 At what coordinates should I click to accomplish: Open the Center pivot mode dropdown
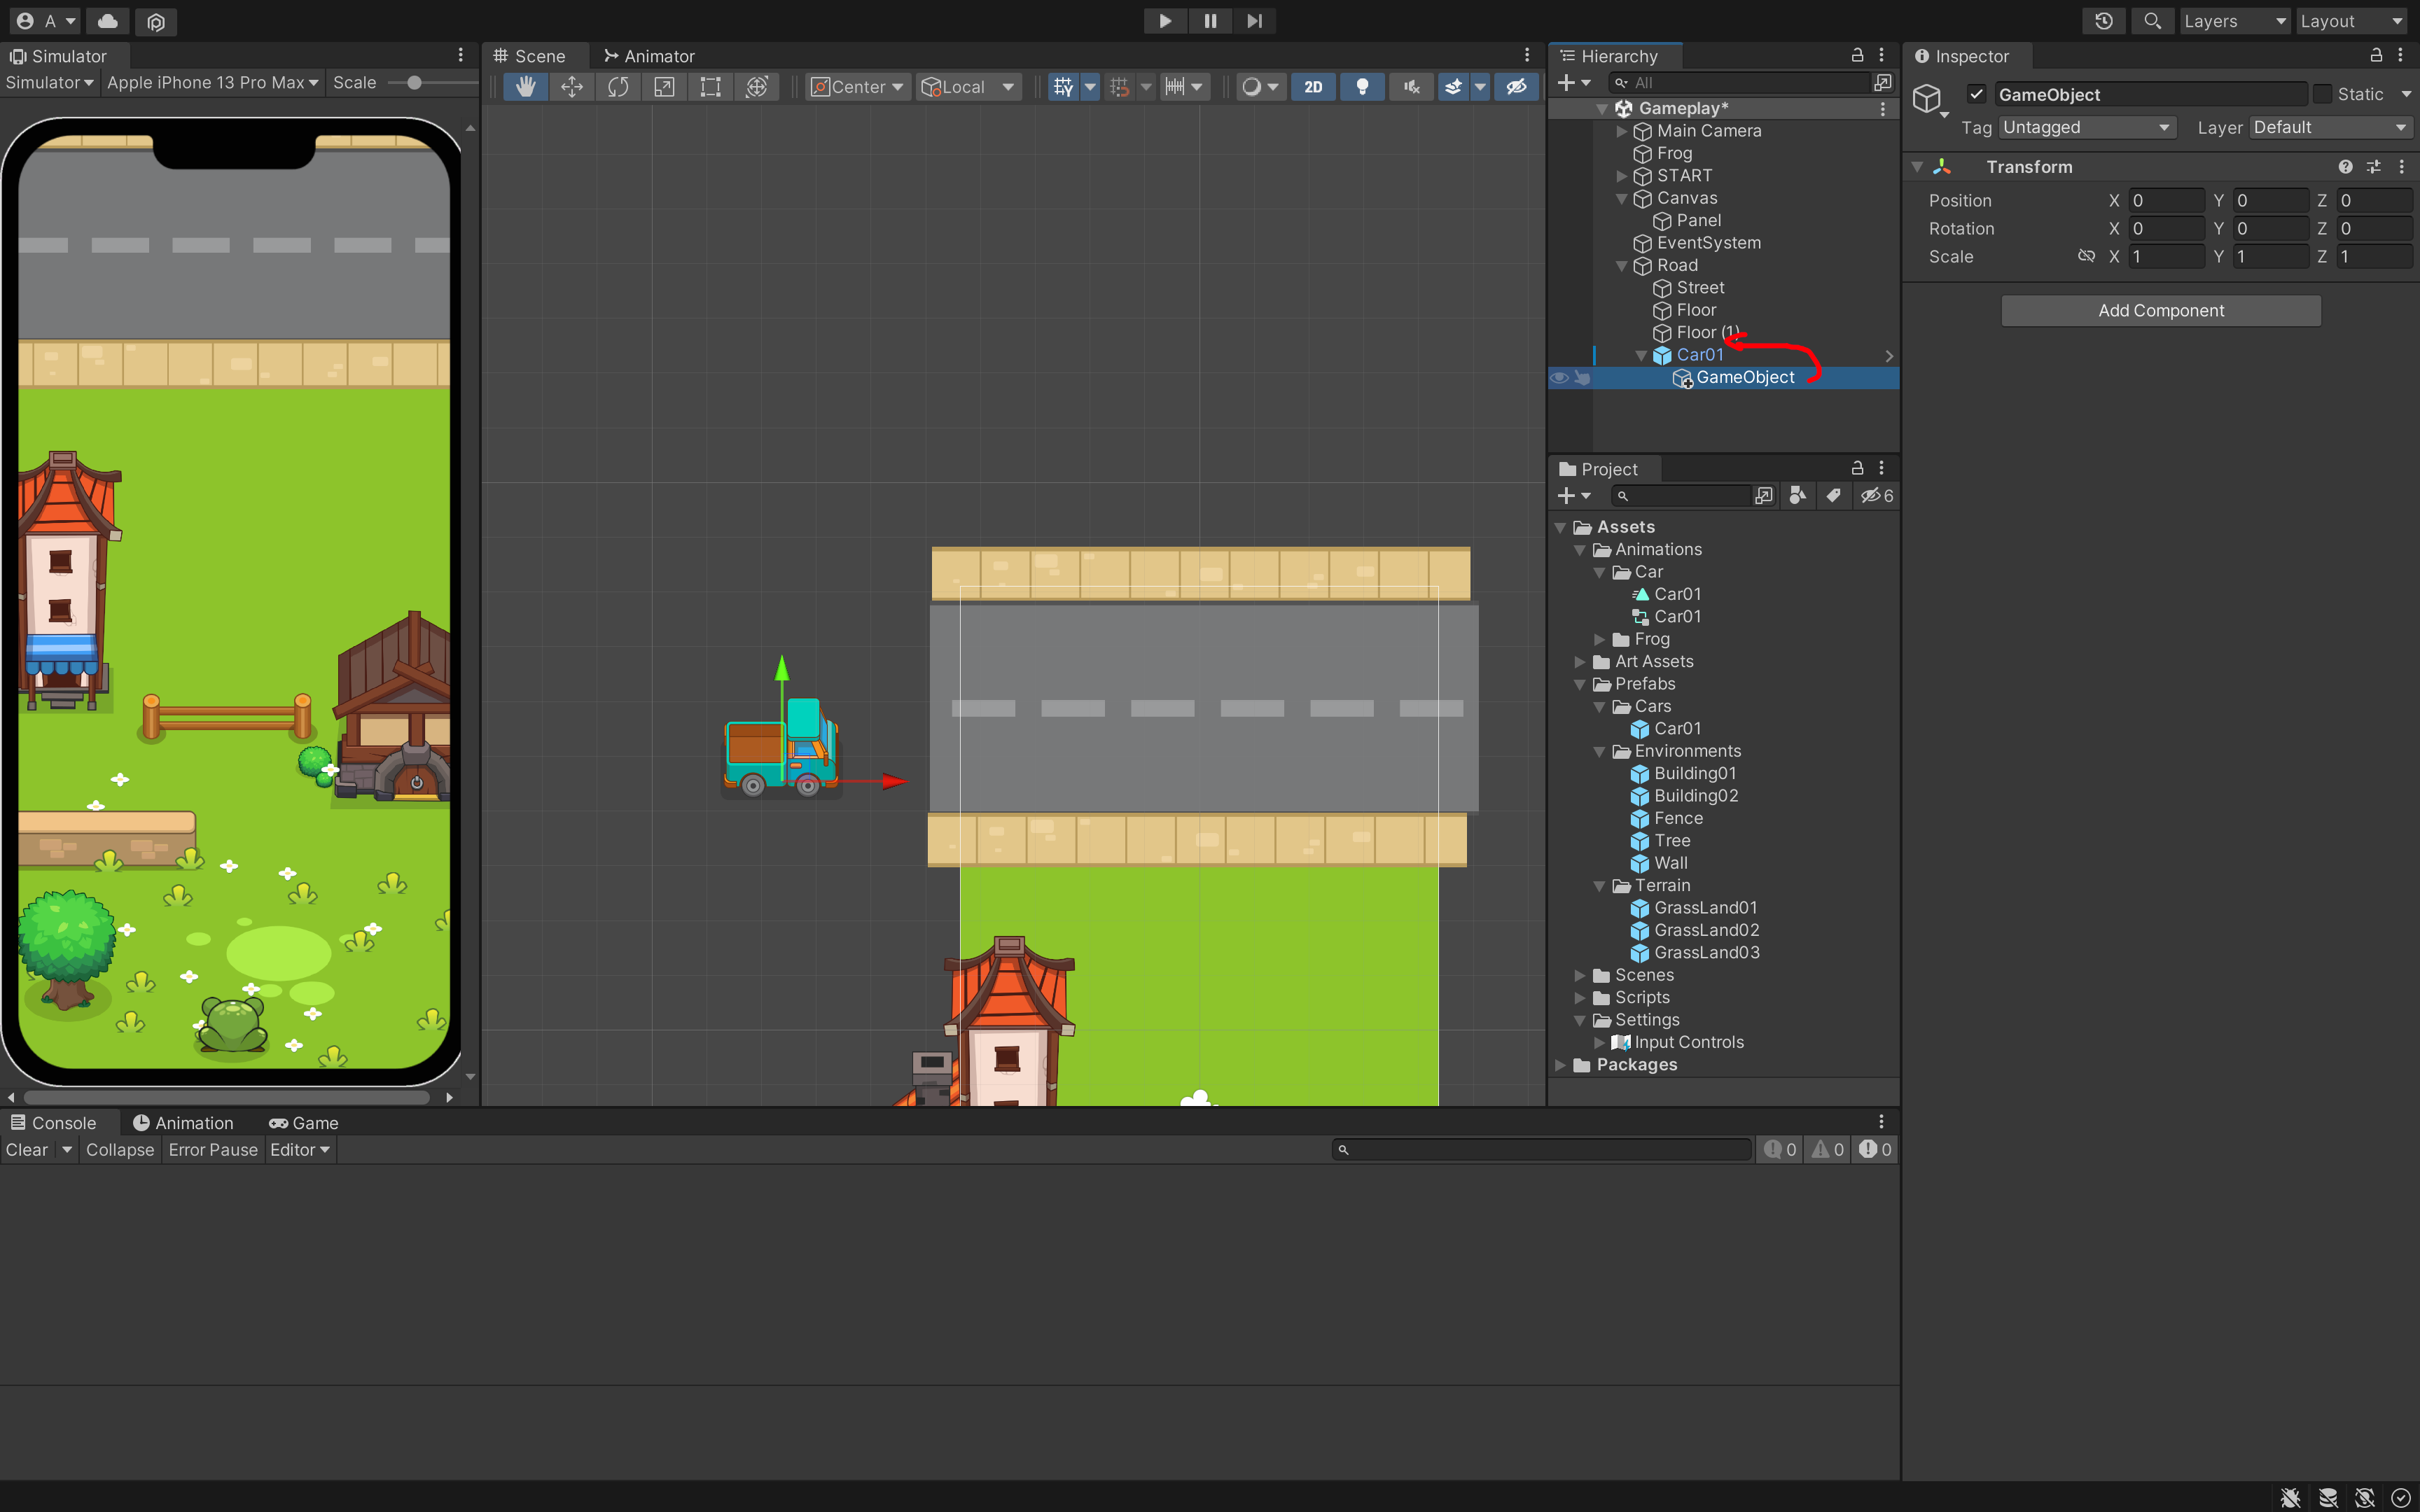[857, 87]
